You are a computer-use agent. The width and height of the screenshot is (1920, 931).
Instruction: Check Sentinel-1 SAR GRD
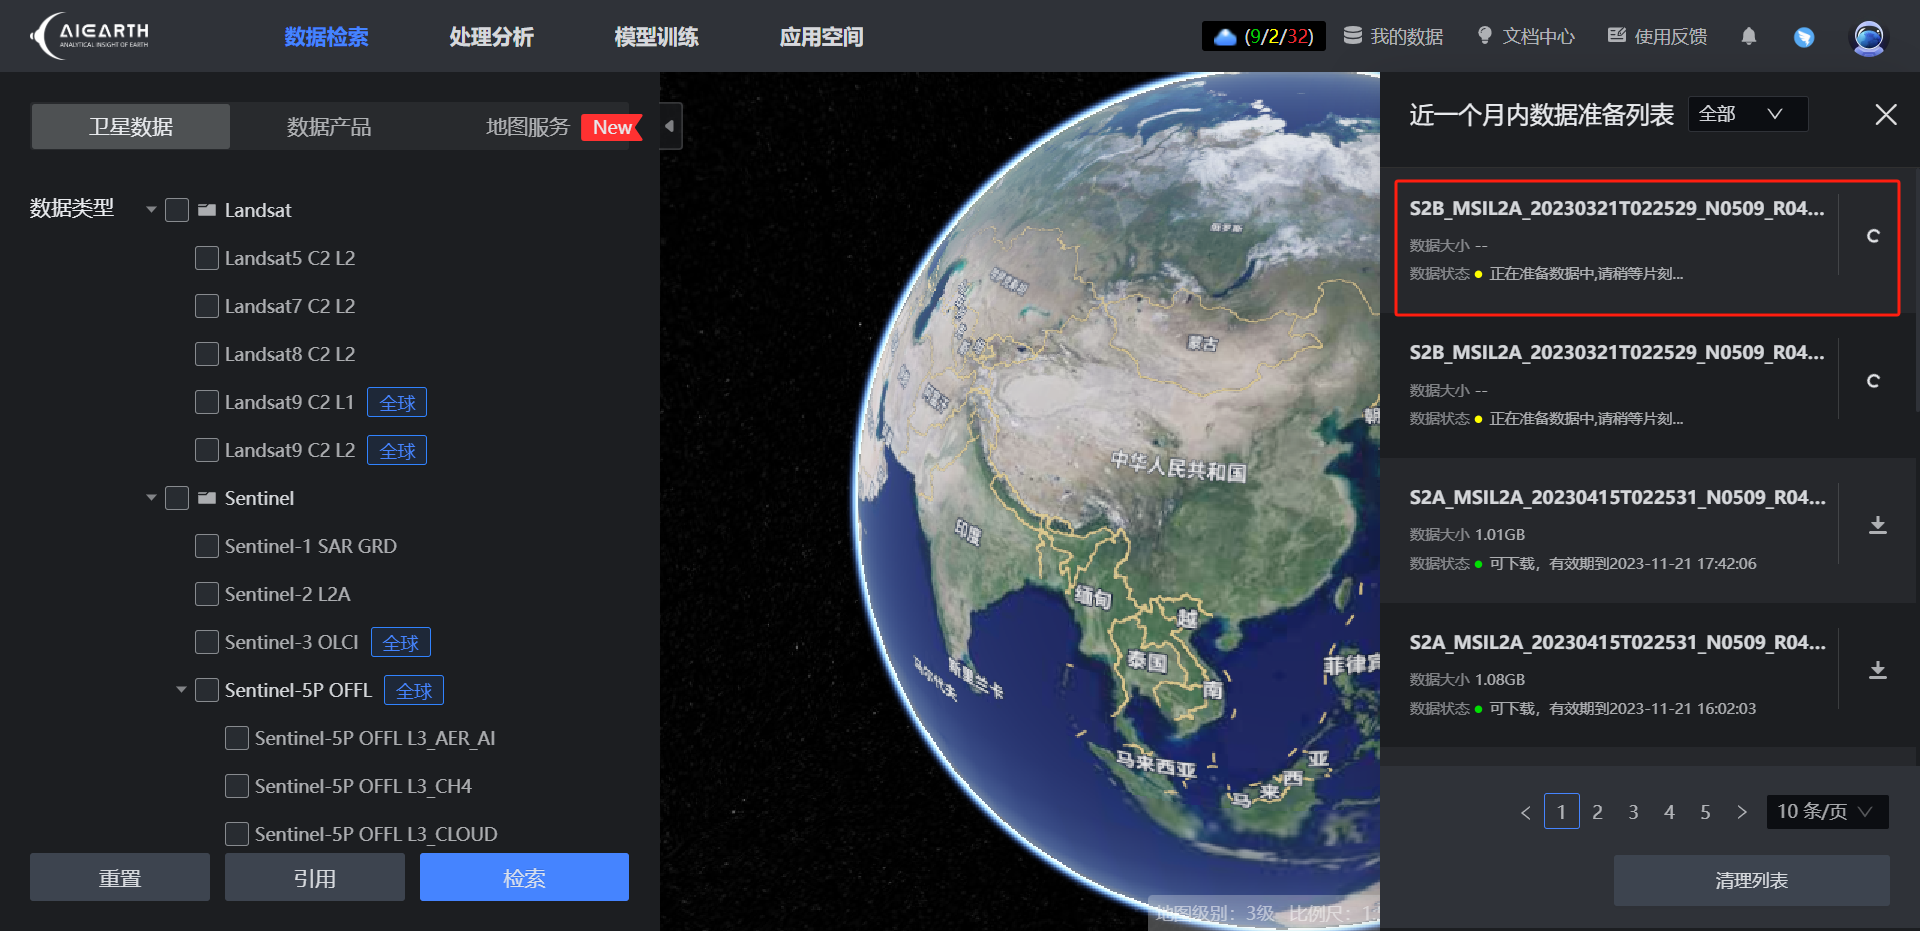207,546
